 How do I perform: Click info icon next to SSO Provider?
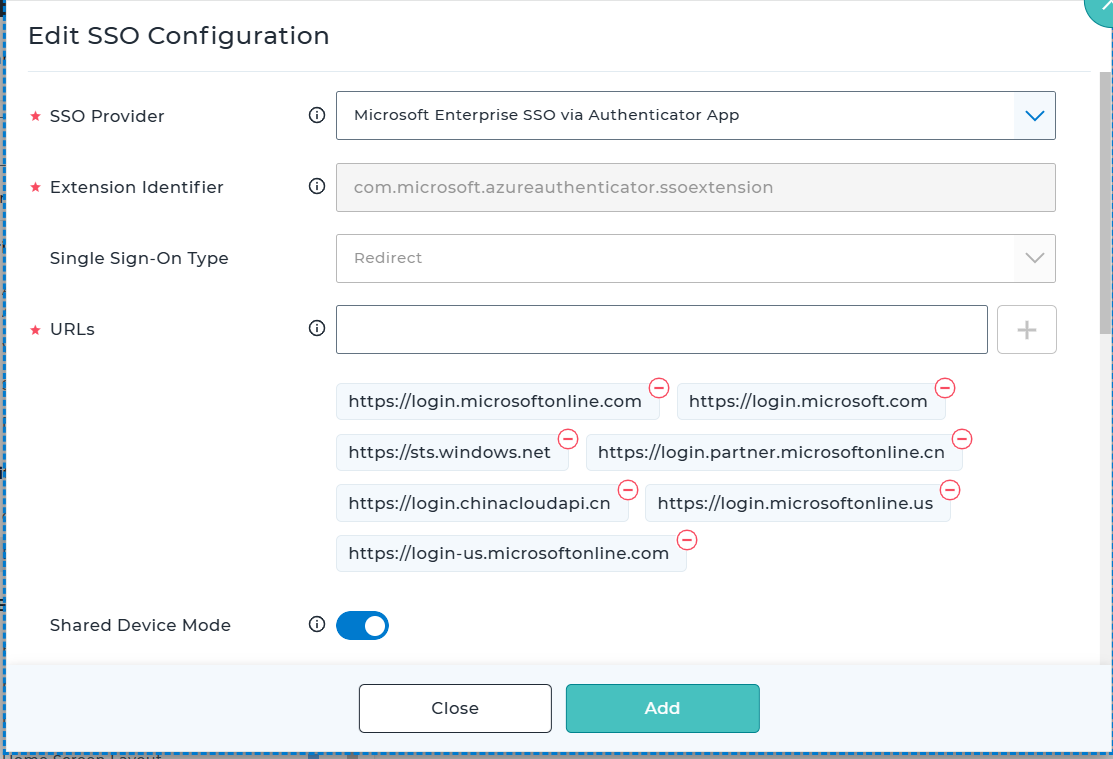(x=317, y=115)
